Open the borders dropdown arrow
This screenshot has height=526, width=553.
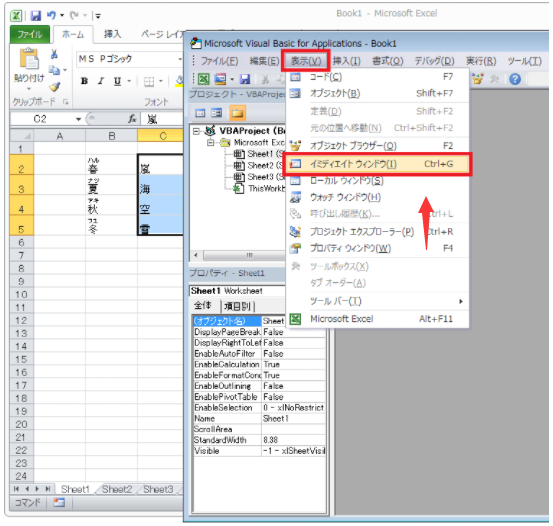tap(161, 81)
